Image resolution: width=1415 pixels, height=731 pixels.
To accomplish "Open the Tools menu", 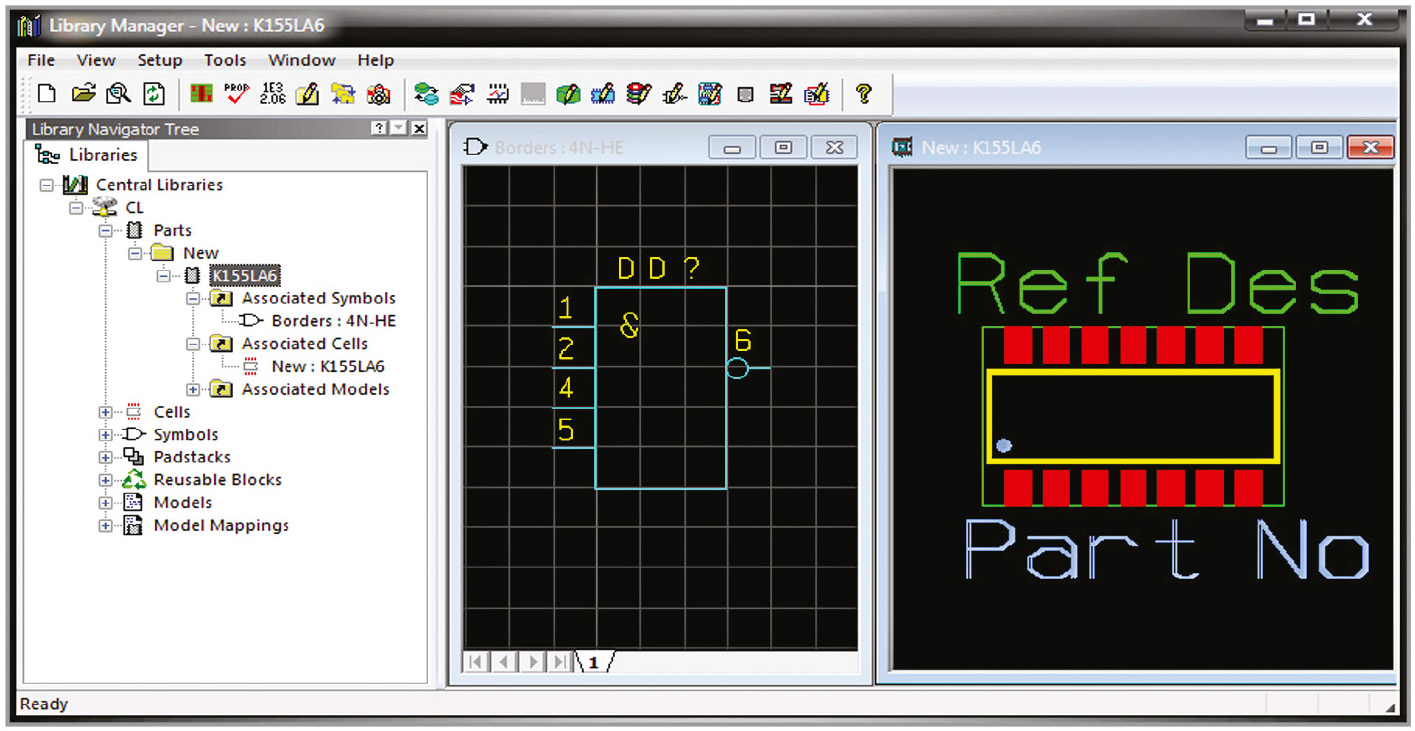I will pos(225,60).
